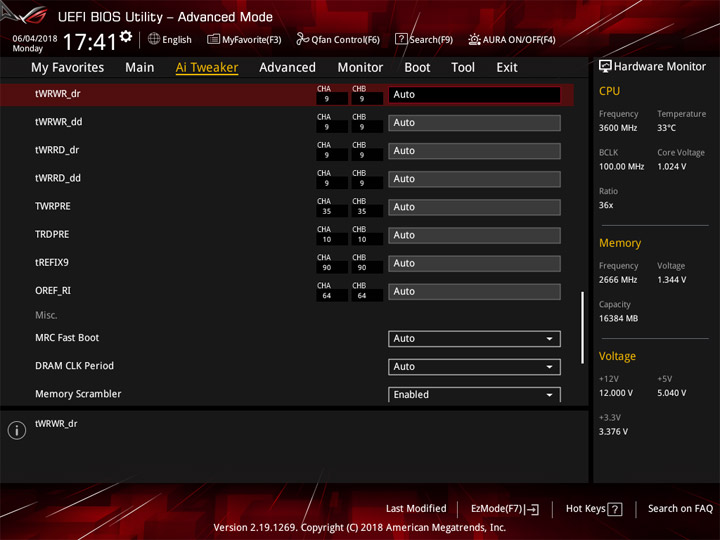Select the Memory Scrambler label

click(78, 394)
